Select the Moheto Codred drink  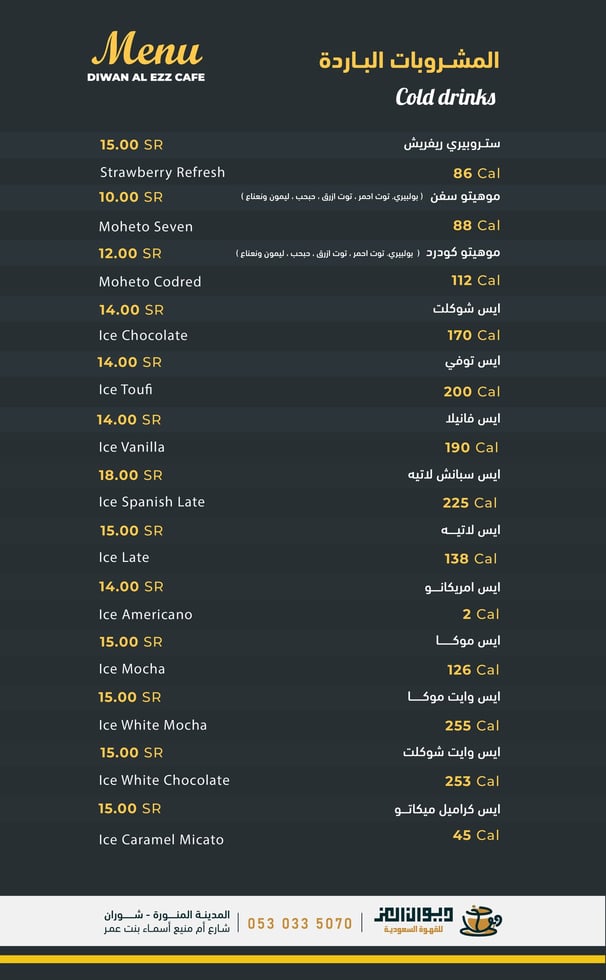click(150, 281)
